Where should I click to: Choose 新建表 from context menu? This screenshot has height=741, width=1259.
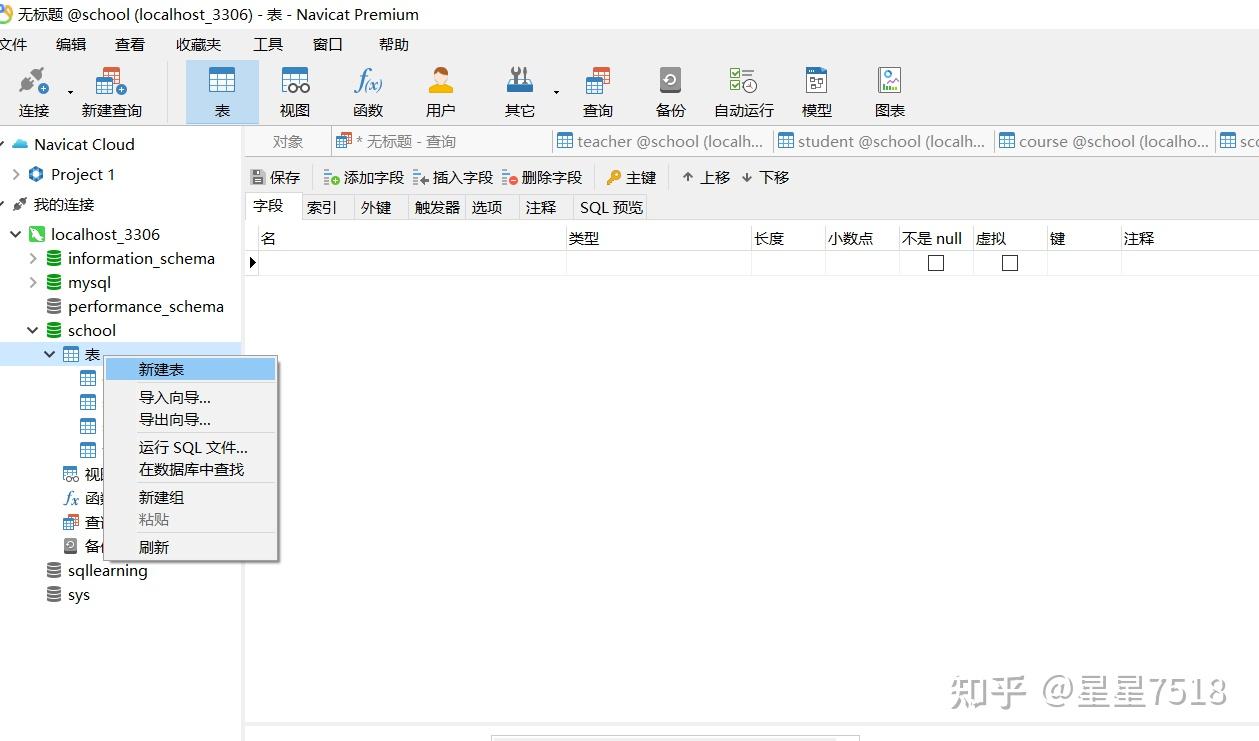[x=190, y=369]
